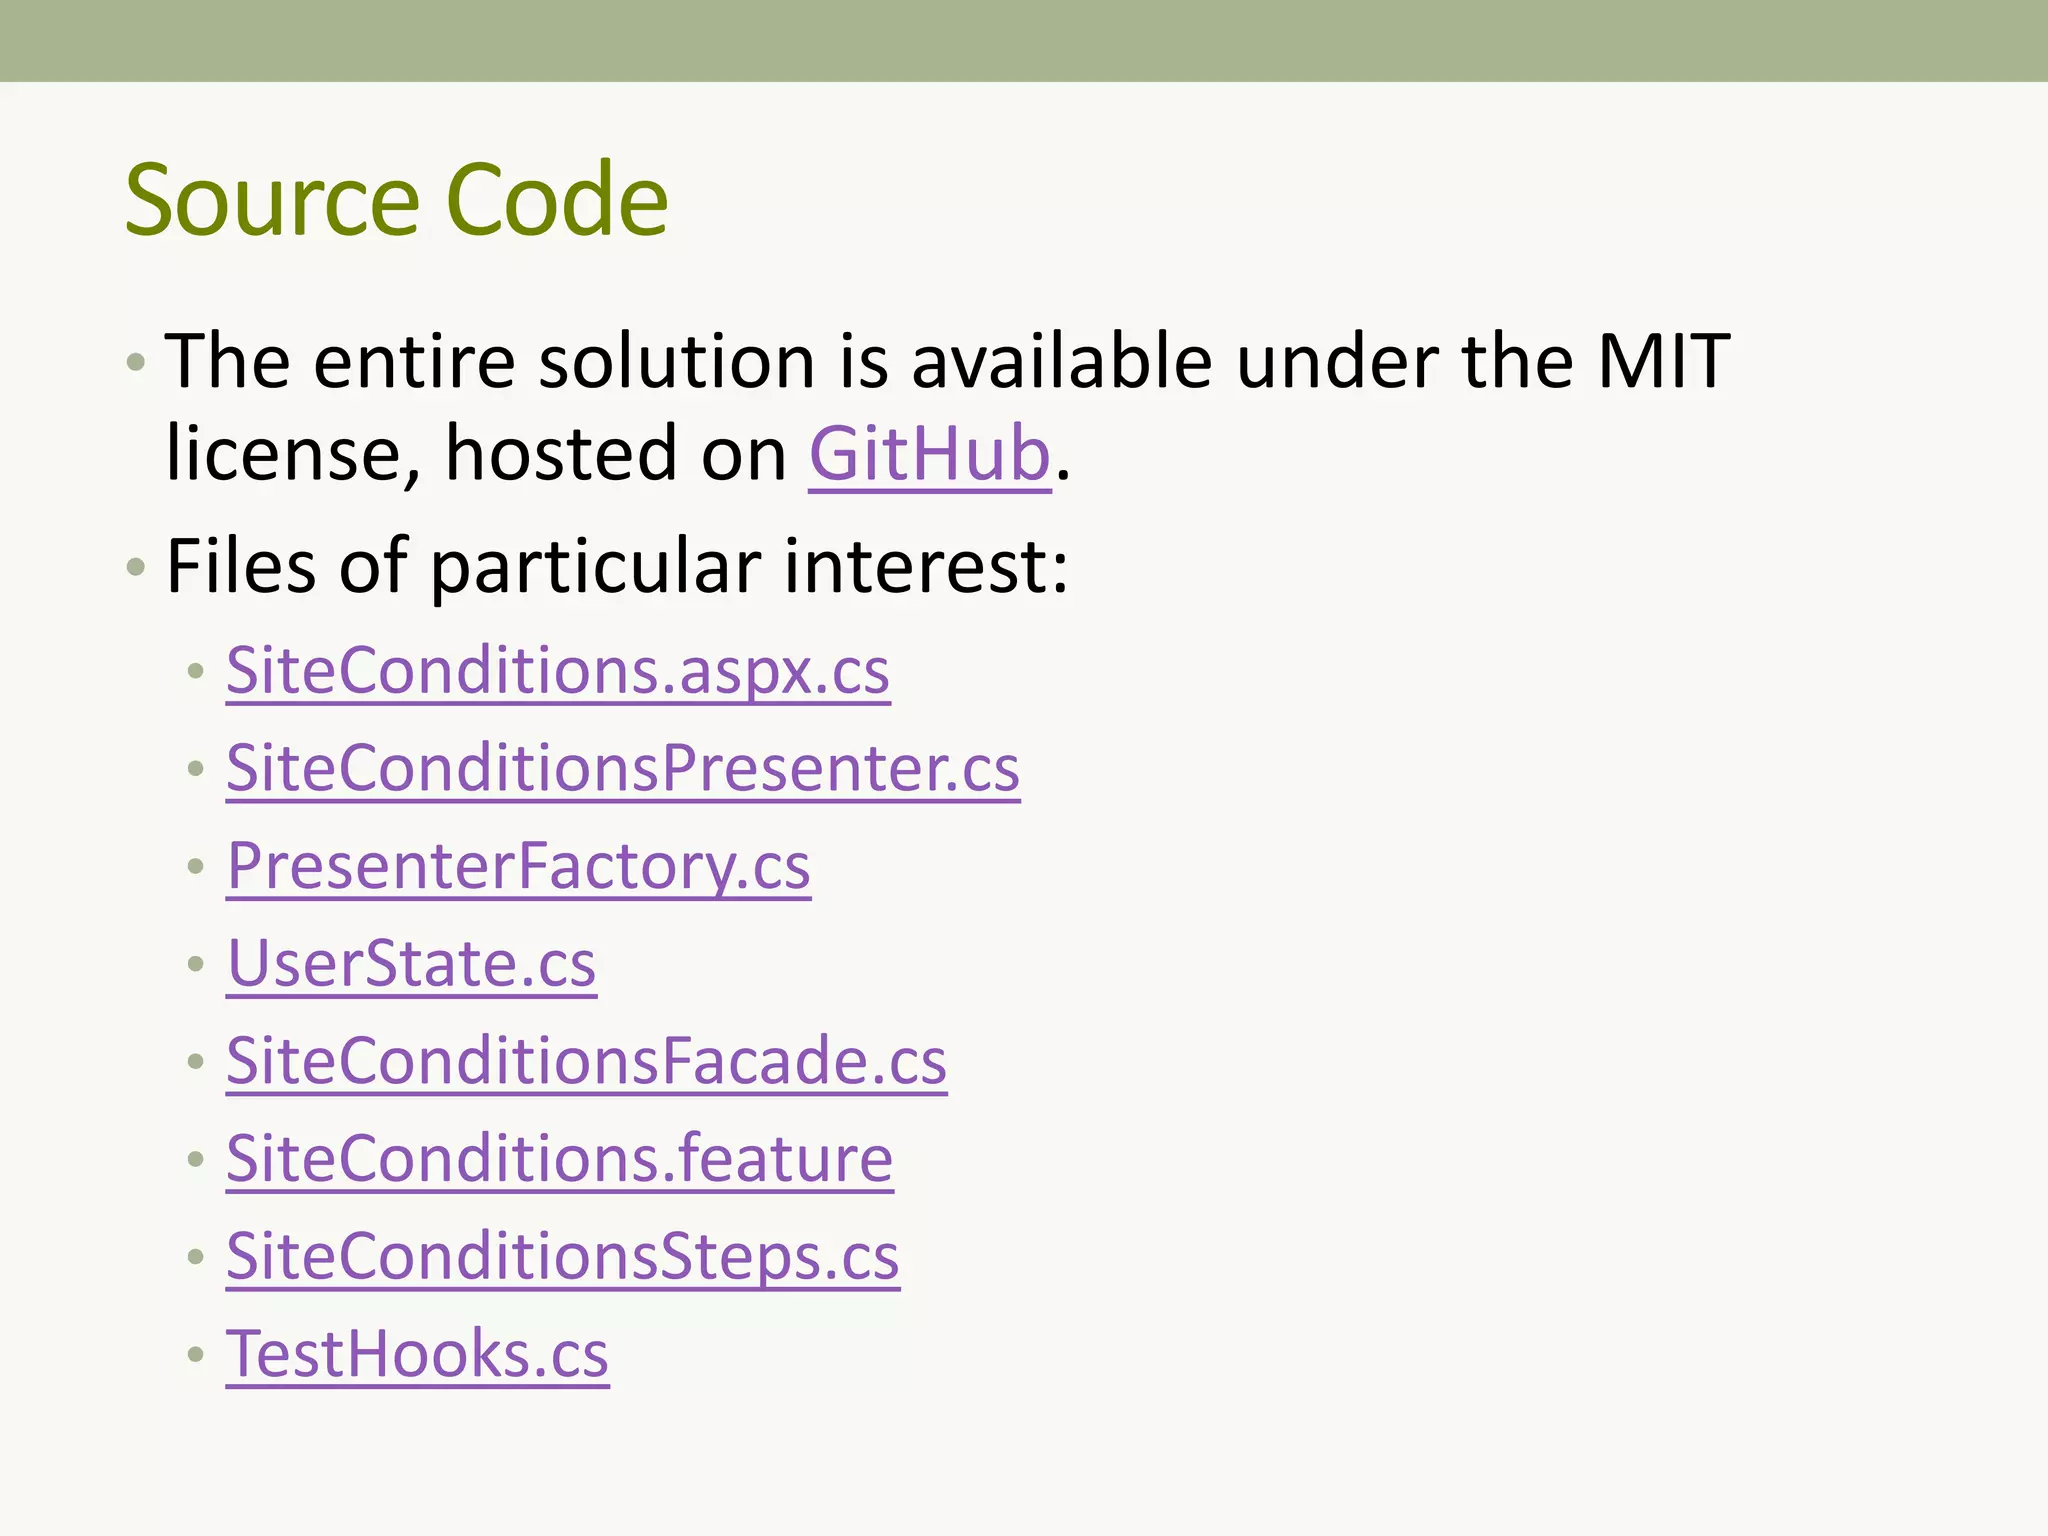Image resolution: width=2048 pixels, height=1536 pixels.
Task: Open the SiteConditionsFacade.cs link
Action: point(586,1061)
